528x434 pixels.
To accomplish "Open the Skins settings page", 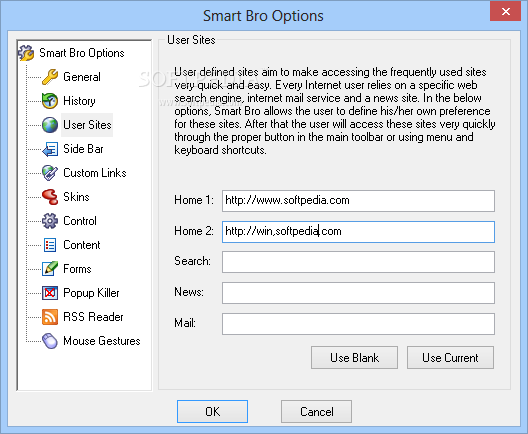I will coord(76,197).
